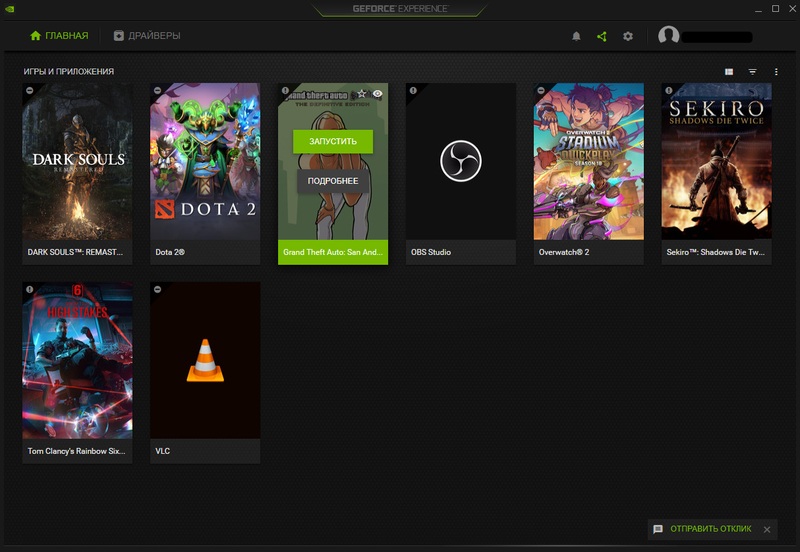The height and width of the screenshot is (552, 800).
Task: Toggle the favorite star on Grand Theft Auto
Action: (x=362, y=93)
